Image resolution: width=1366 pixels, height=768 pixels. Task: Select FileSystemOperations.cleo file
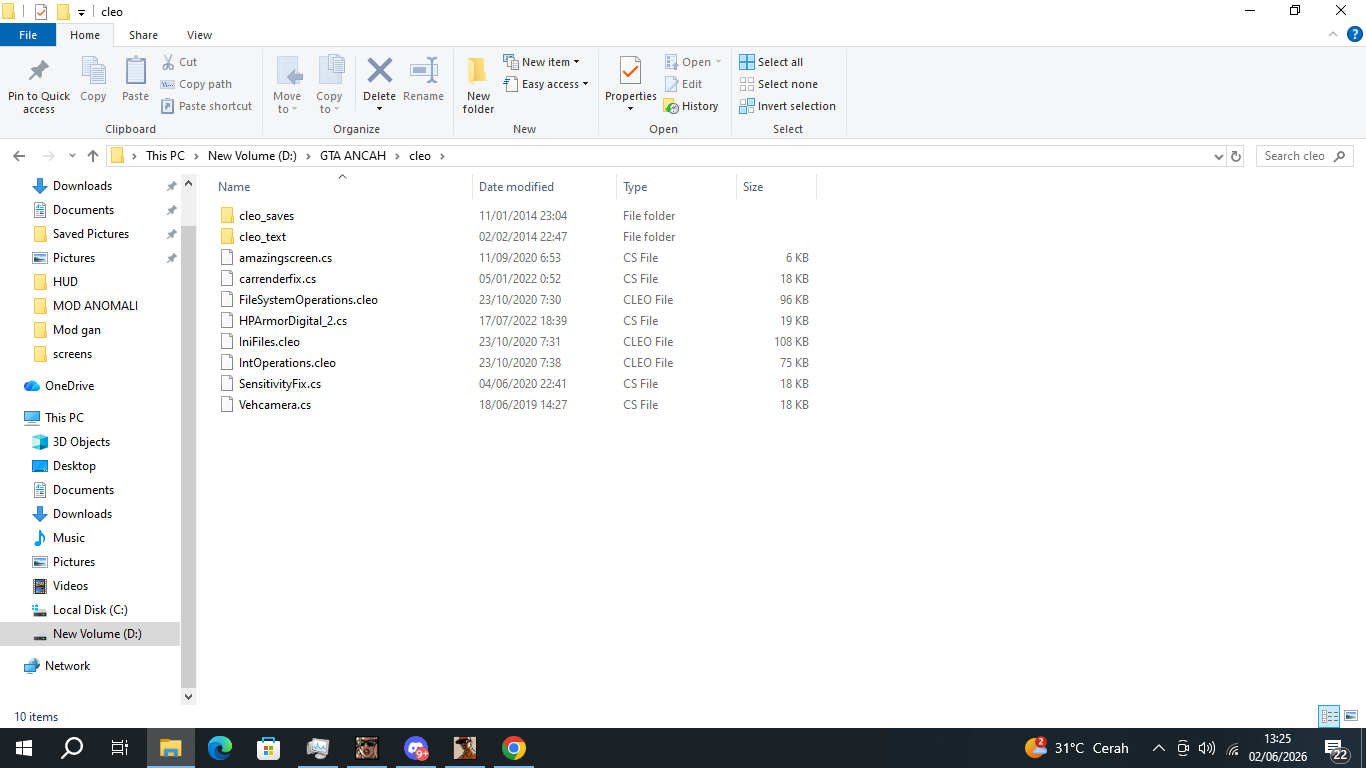308,300
